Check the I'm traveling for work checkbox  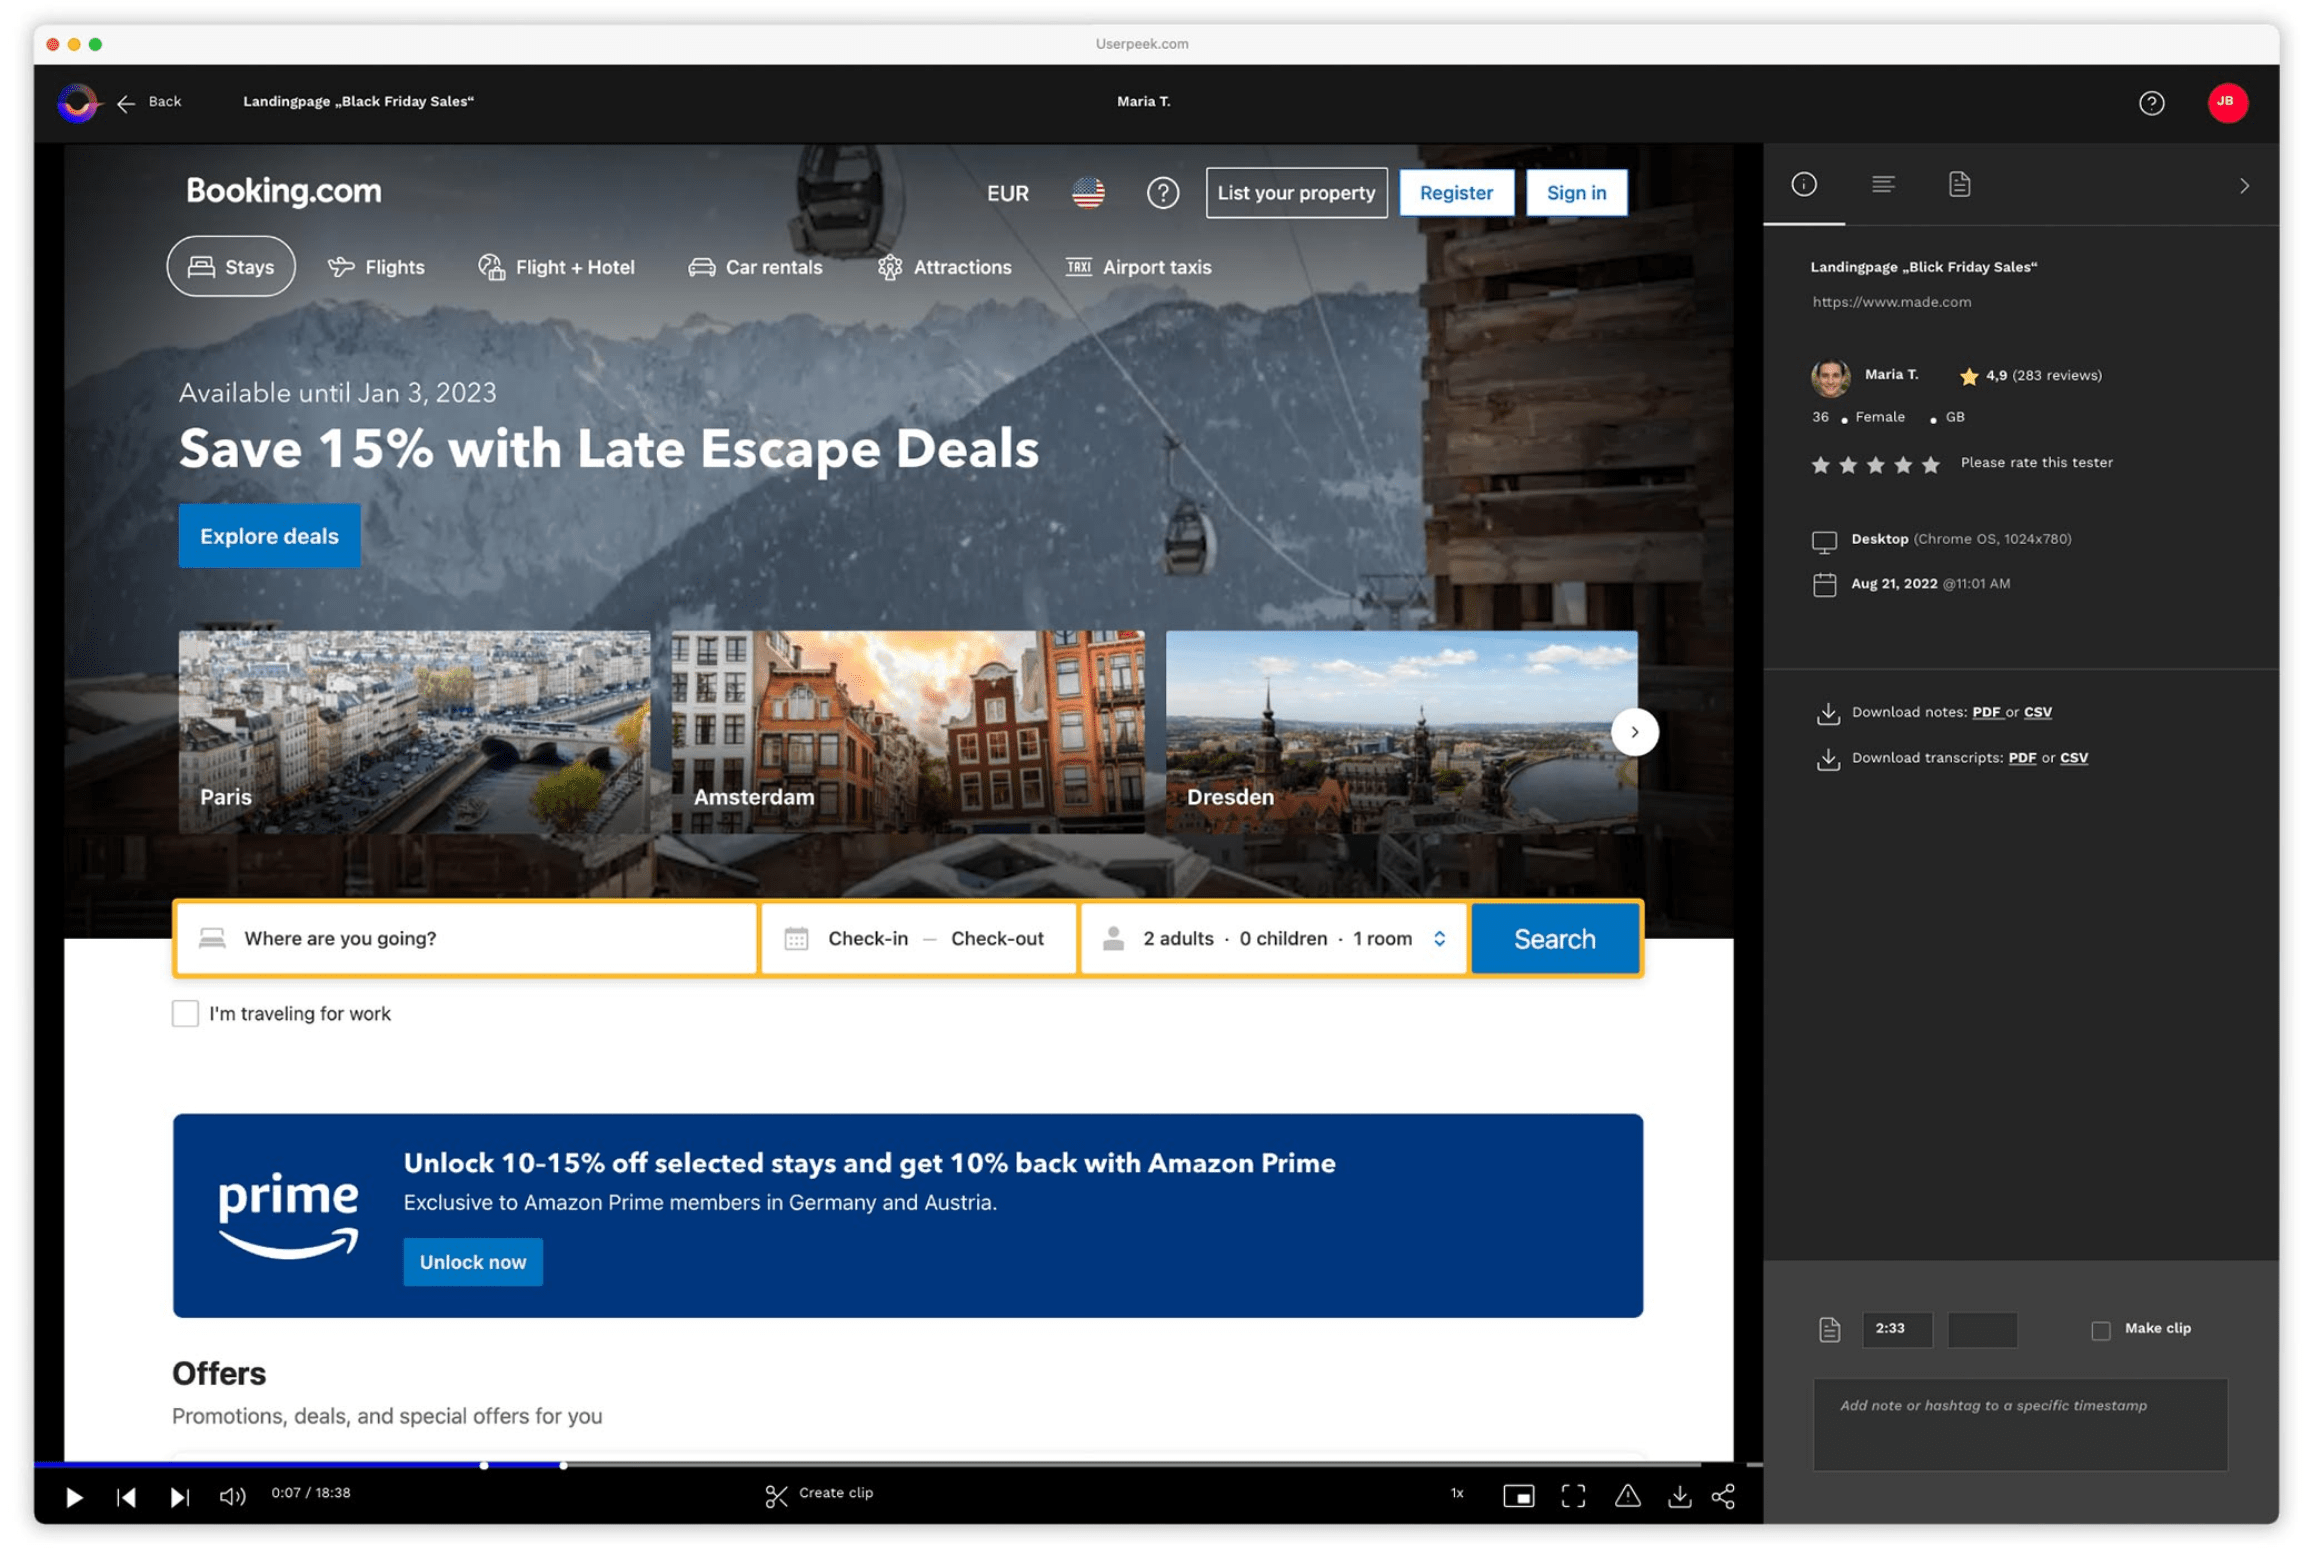tap(185, 1013)
